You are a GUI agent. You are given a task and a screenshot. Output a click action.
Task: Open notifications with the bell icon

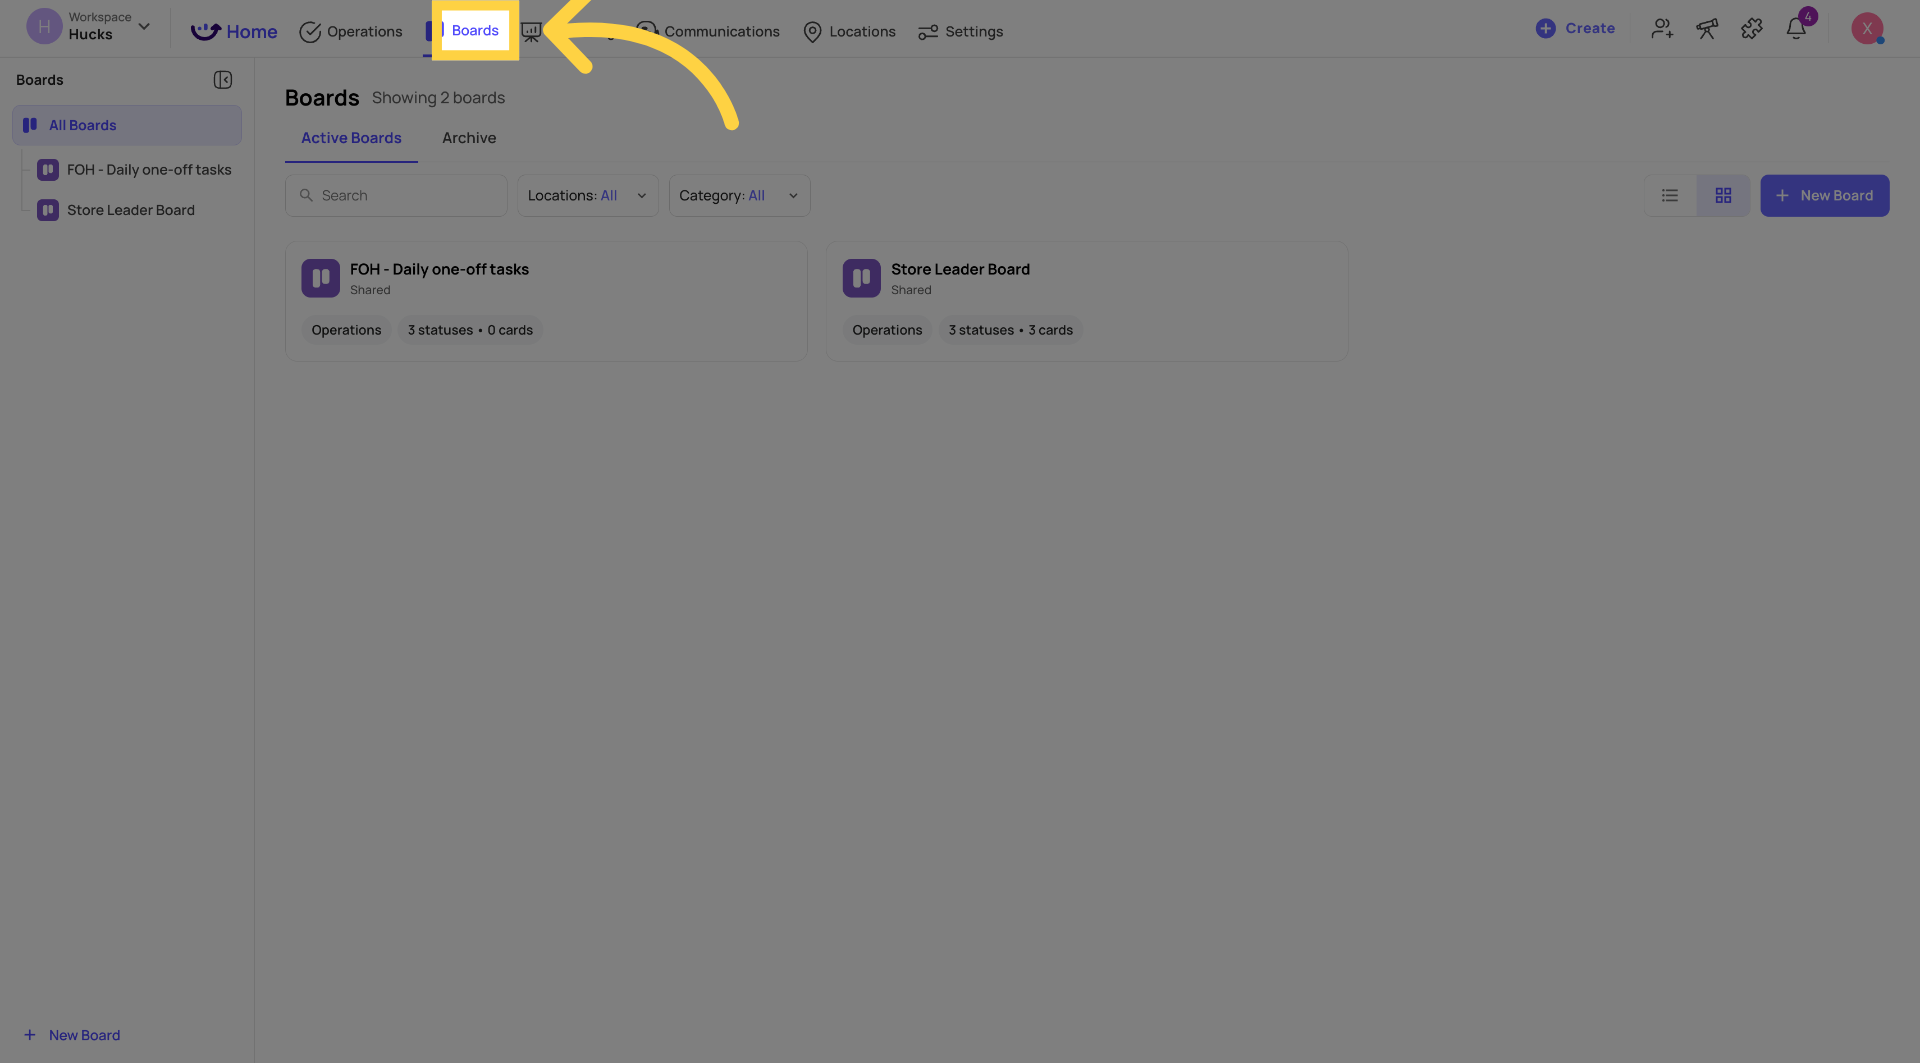click(1796, 28)
